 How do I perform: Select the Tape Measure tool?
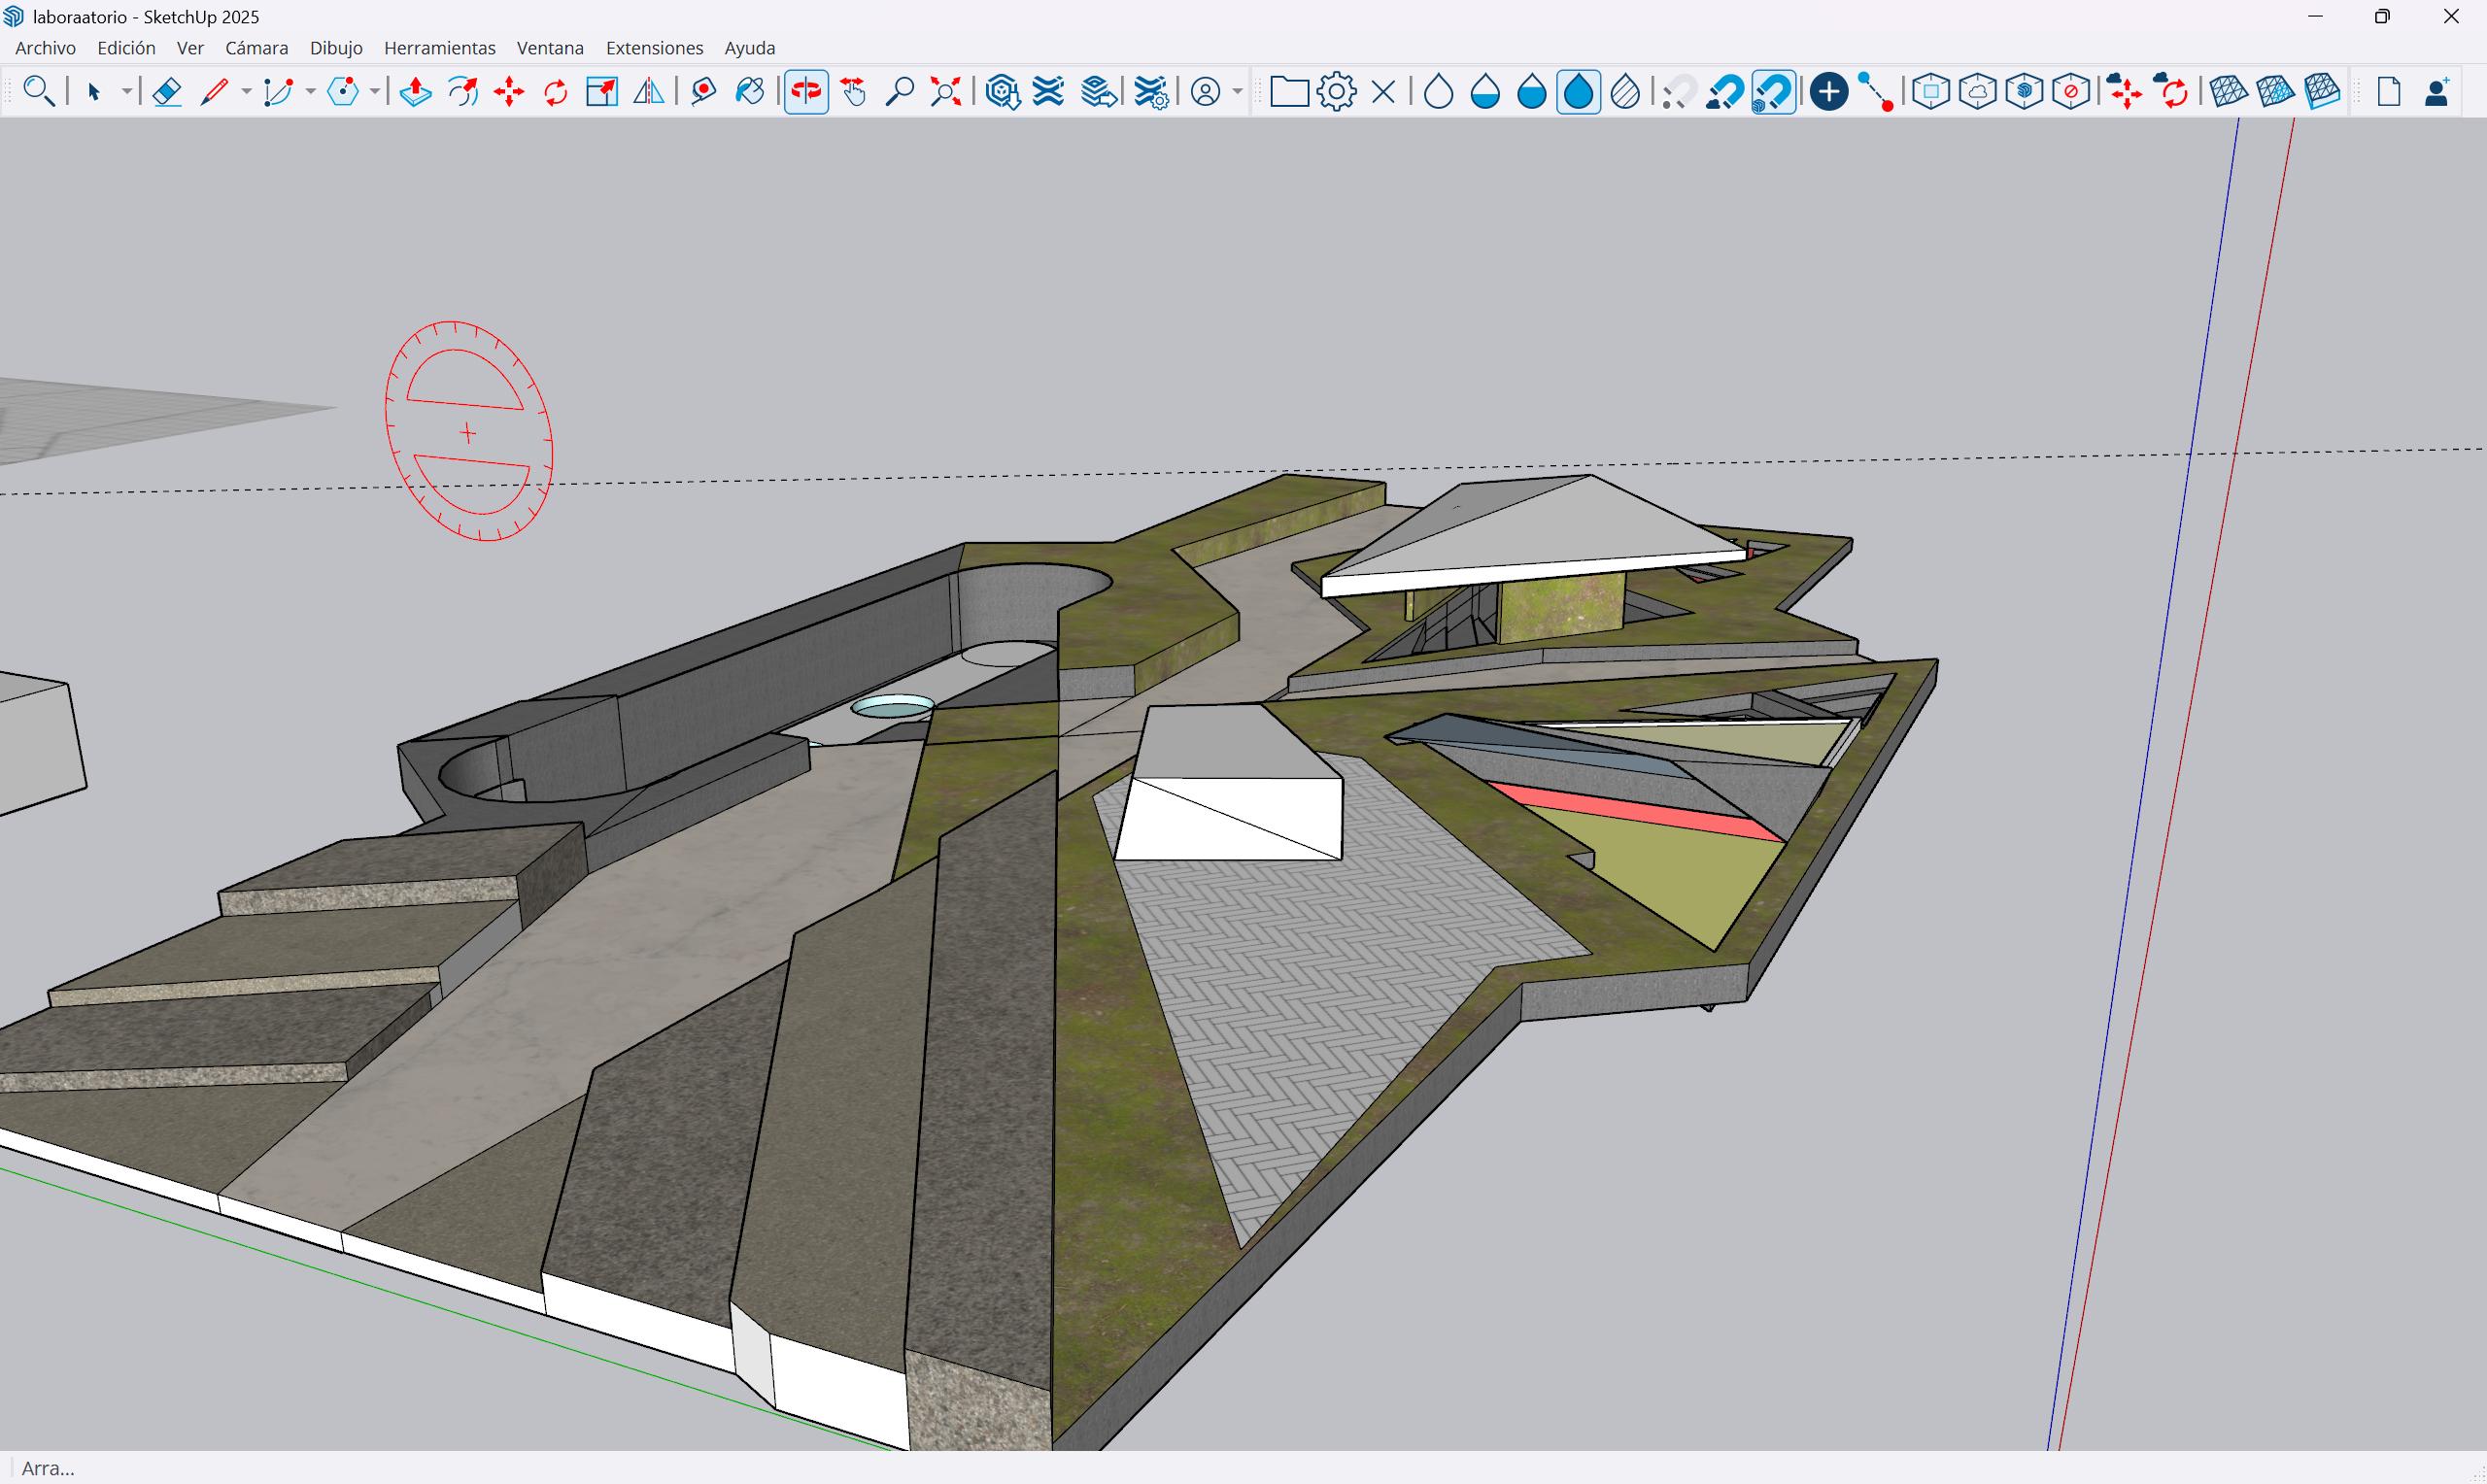click(702, 92)
